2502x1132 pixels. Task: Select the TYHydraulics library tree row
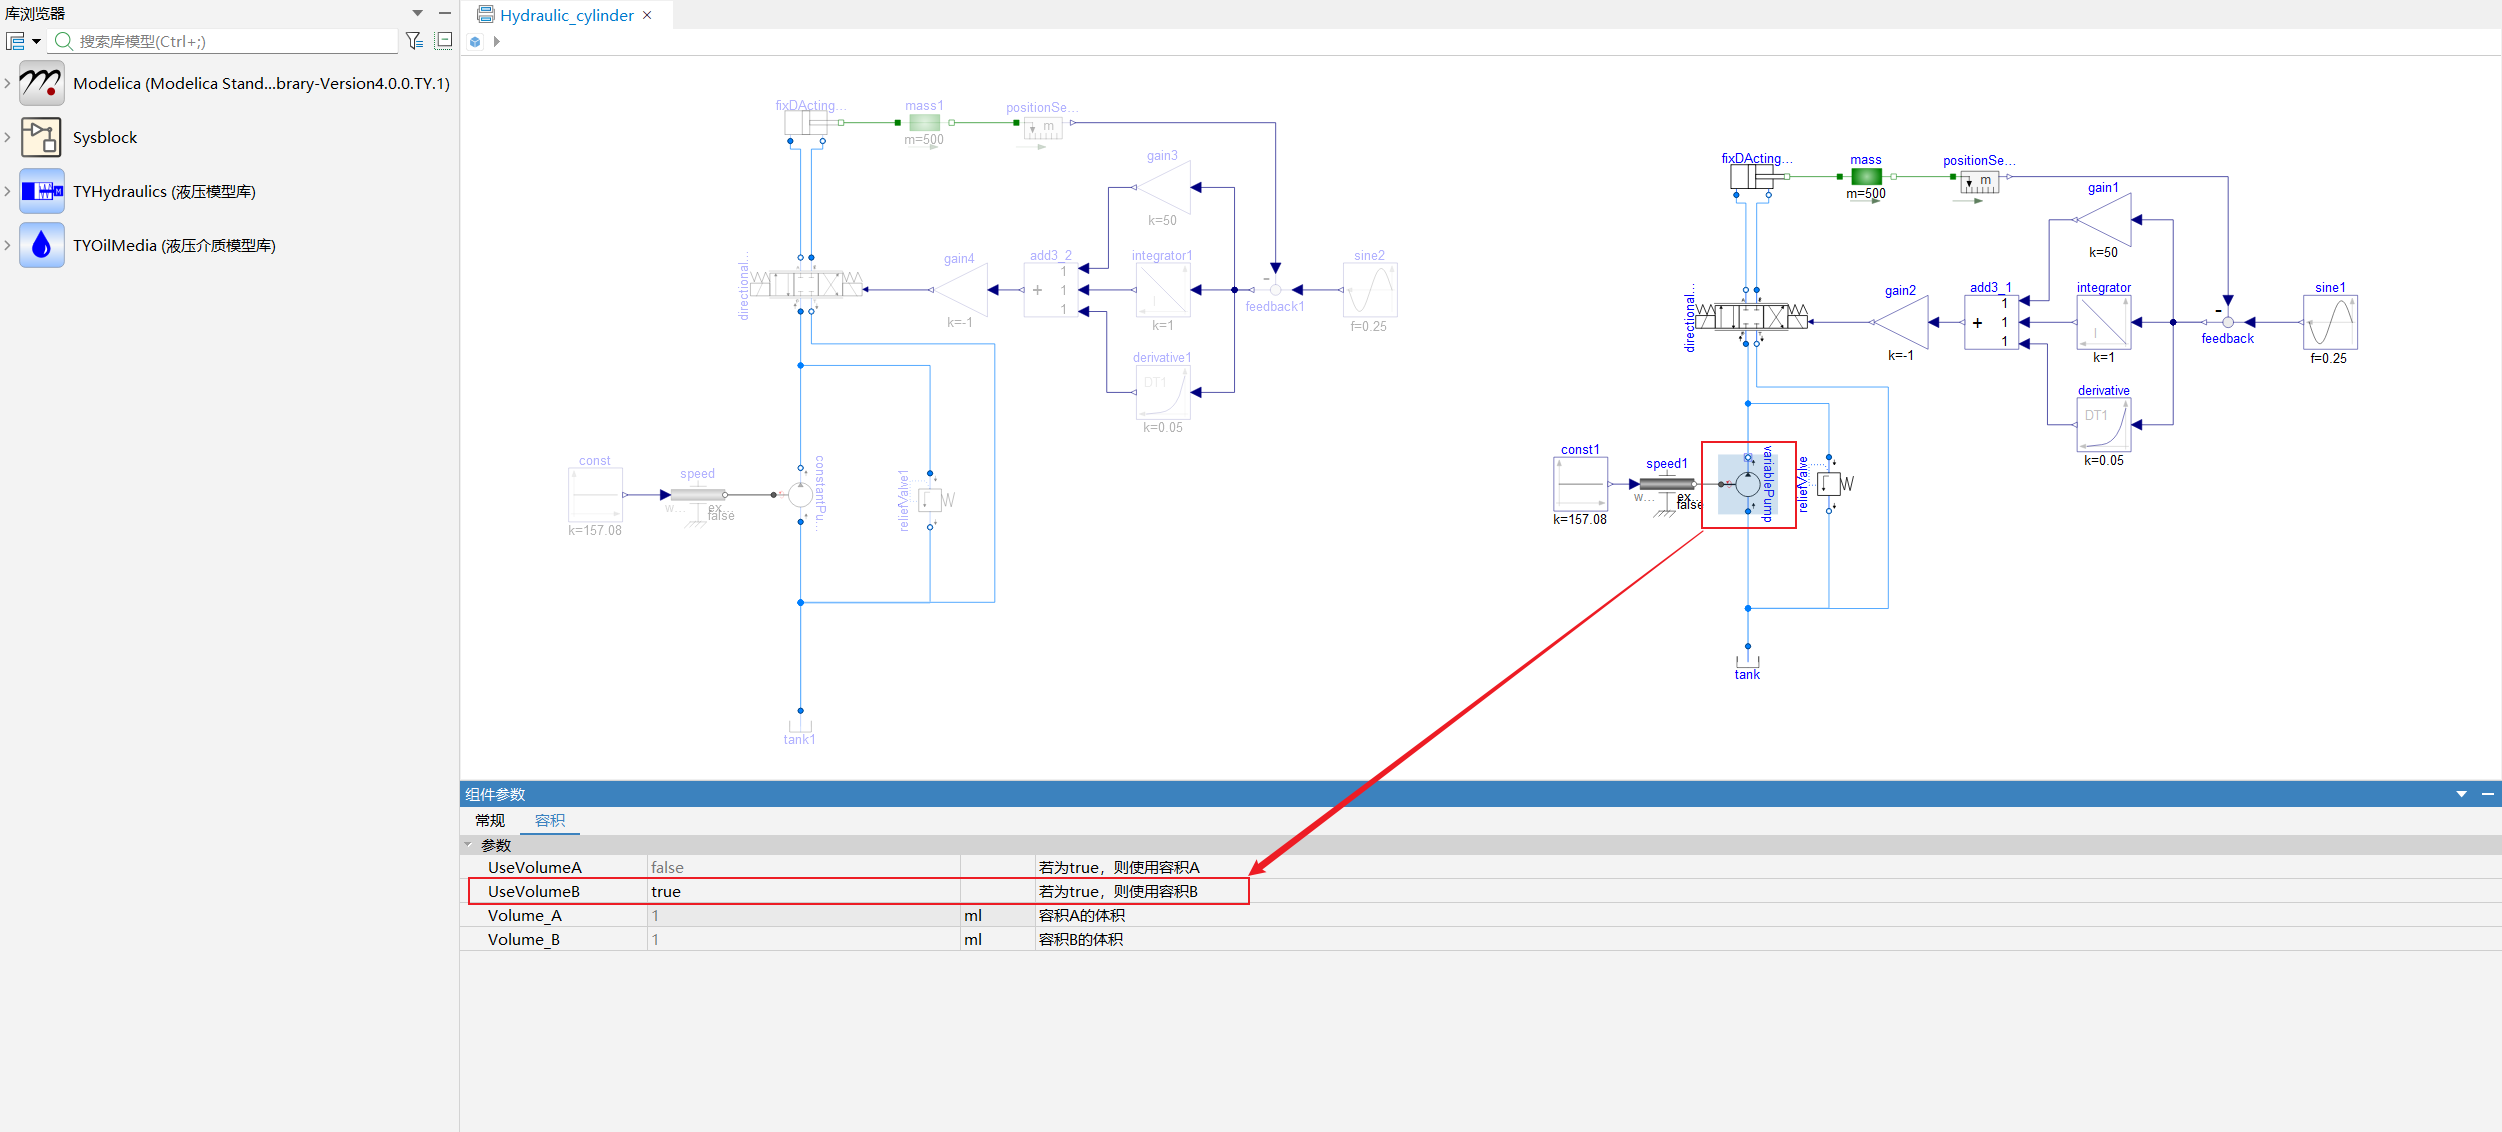point(230,191)
